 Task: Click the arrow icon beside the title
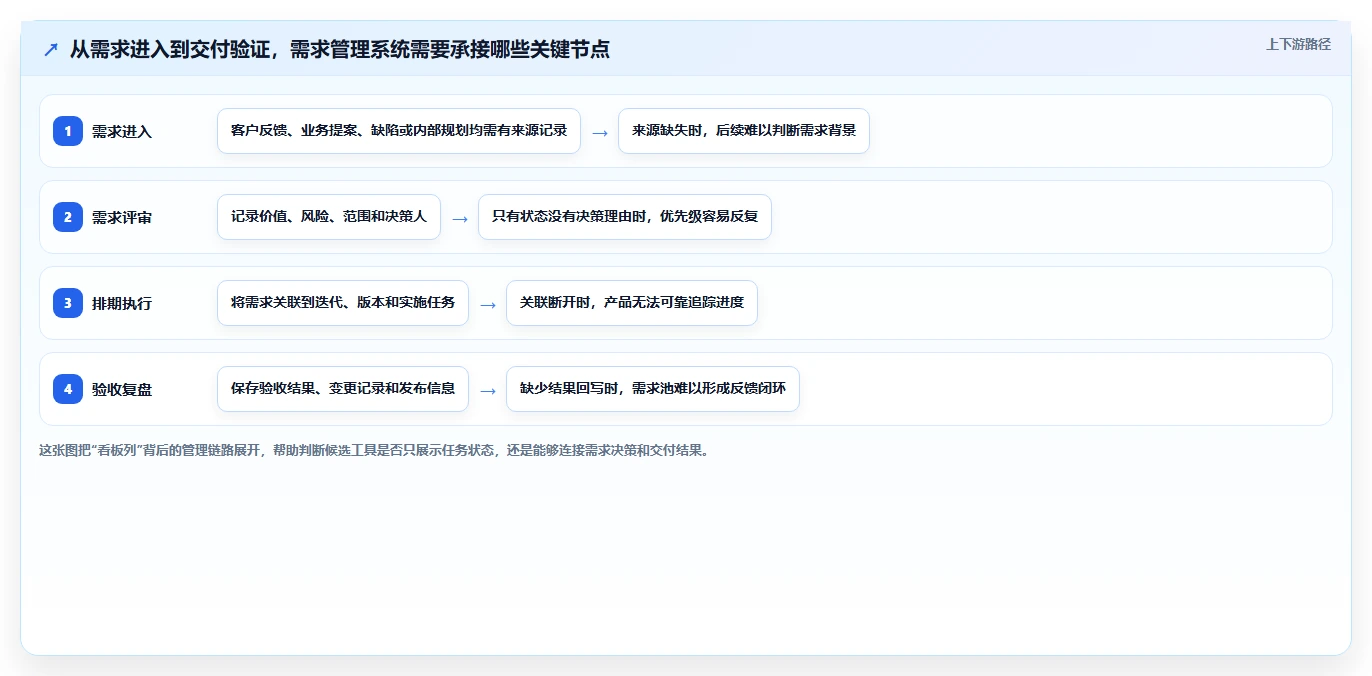tap(51, 49)
